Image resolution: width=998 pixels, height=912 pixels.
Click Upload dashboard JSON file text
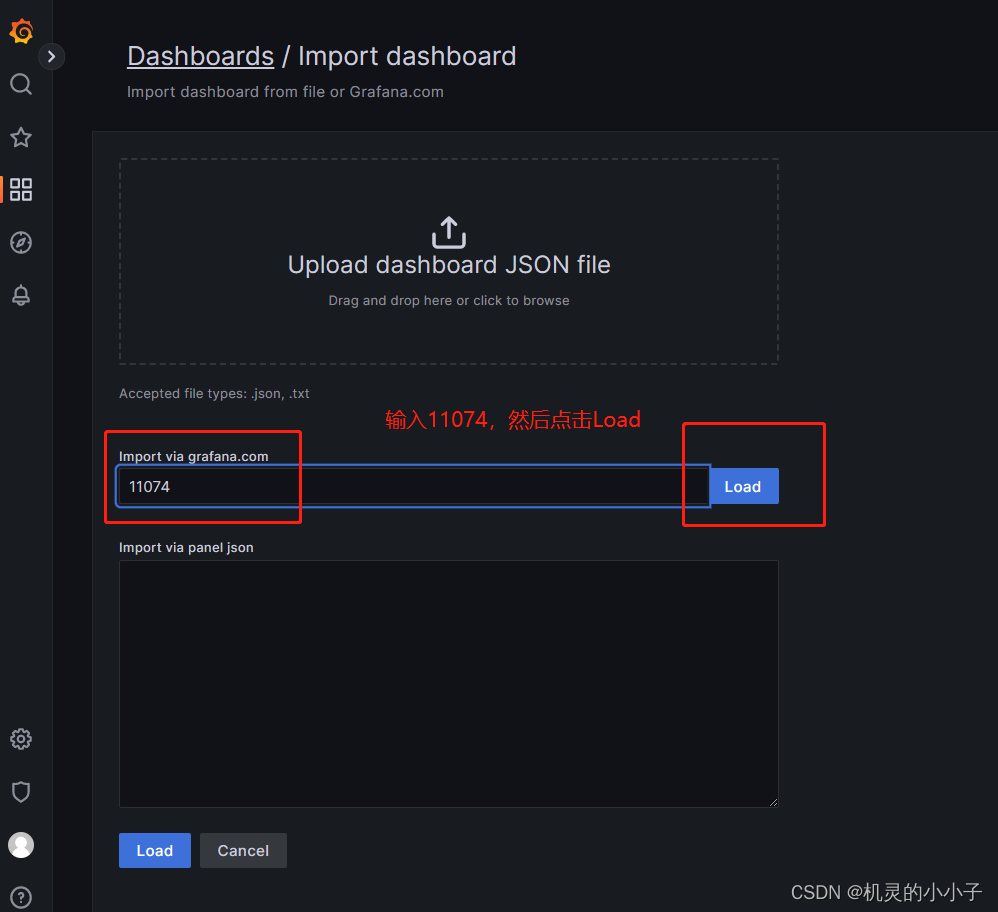[x=449, y=265]
